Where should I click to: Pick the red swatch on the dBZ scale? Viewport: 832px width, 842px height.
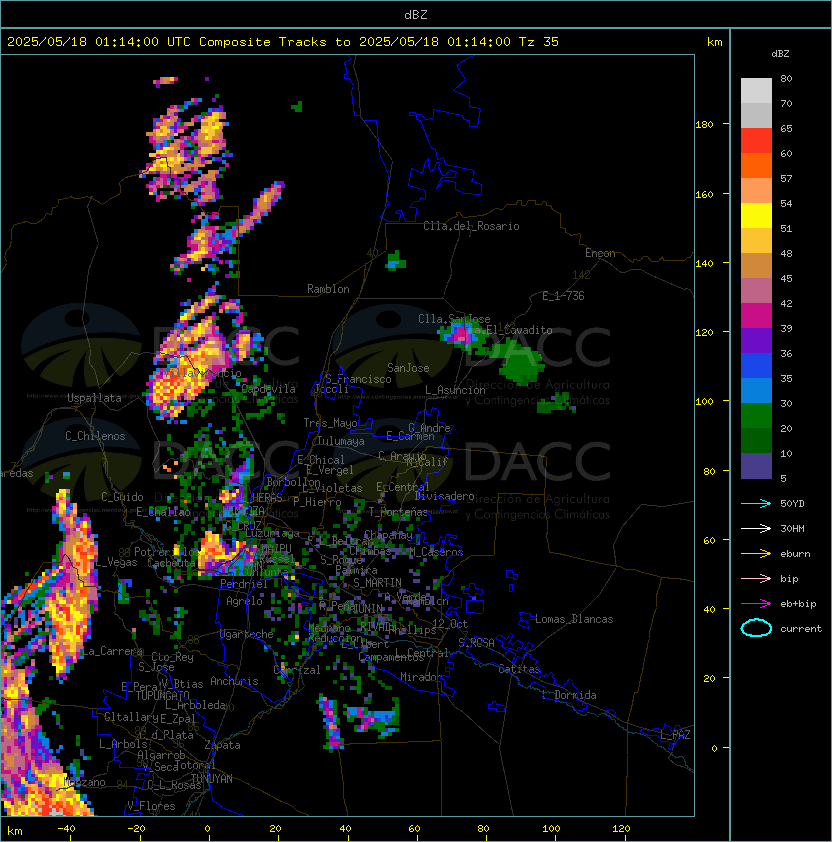756,141
